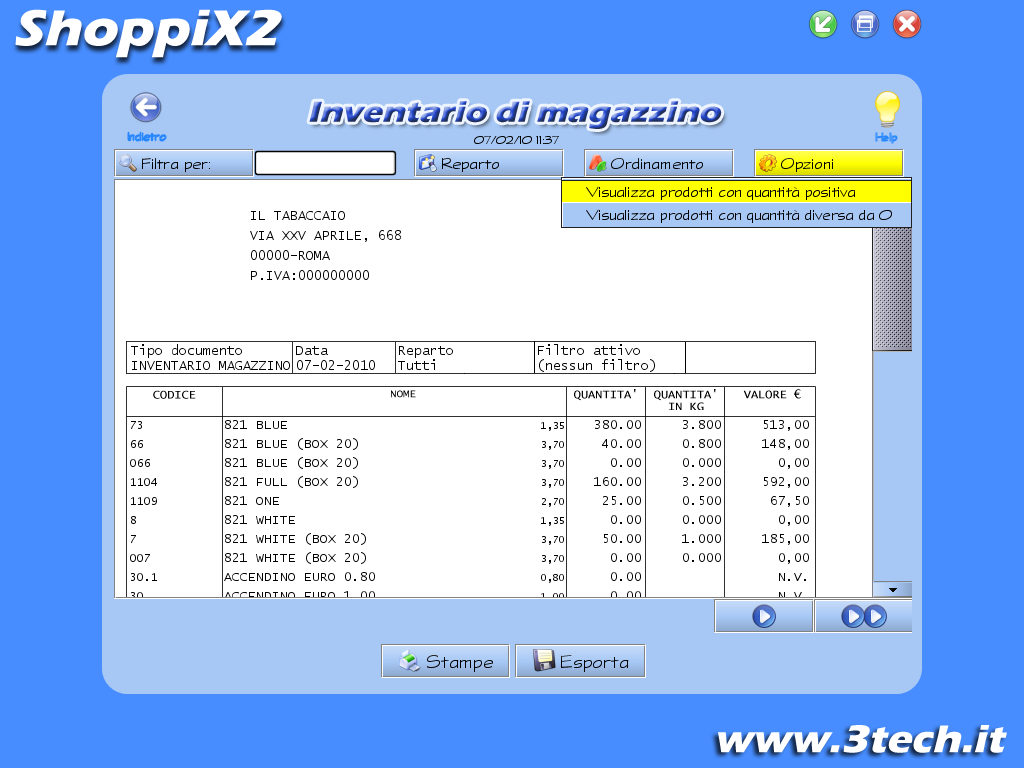
Task: Click the www.3tech.it website link
Action: pos(860,740)
